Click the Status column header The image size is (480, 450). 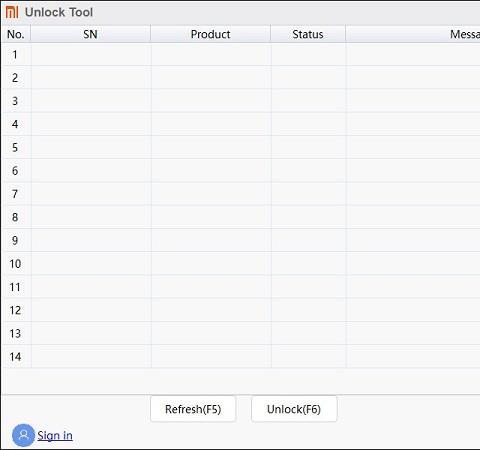point(308,34)
